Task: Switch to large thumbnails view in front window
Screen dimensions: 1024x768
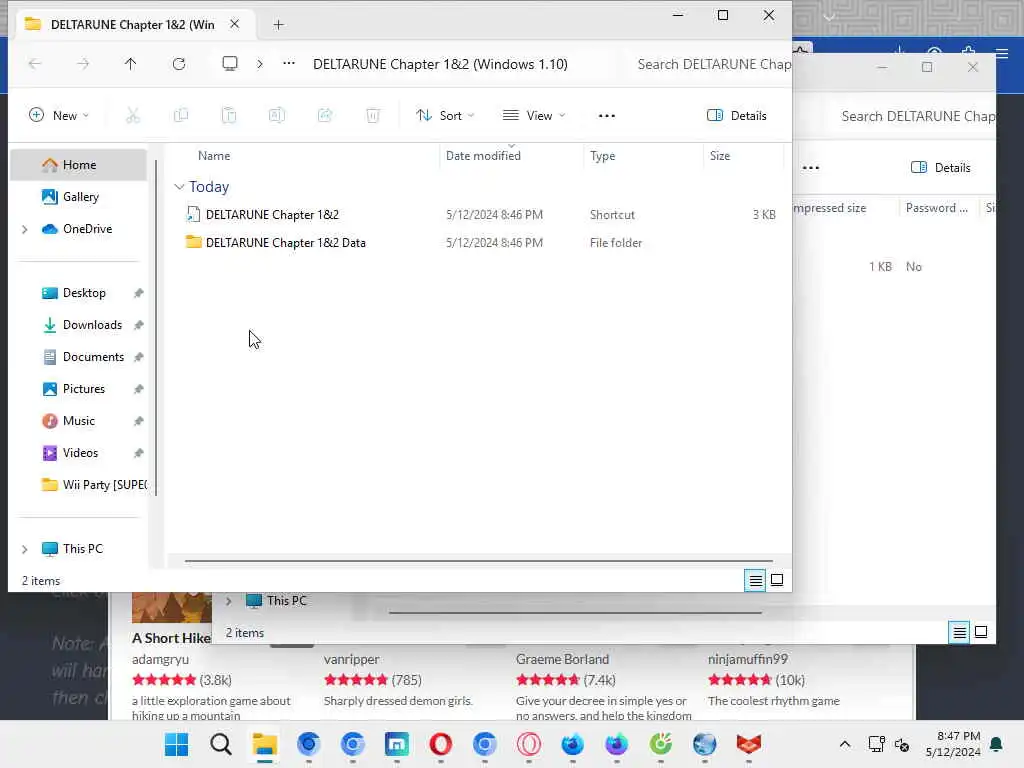Action: 777,580
